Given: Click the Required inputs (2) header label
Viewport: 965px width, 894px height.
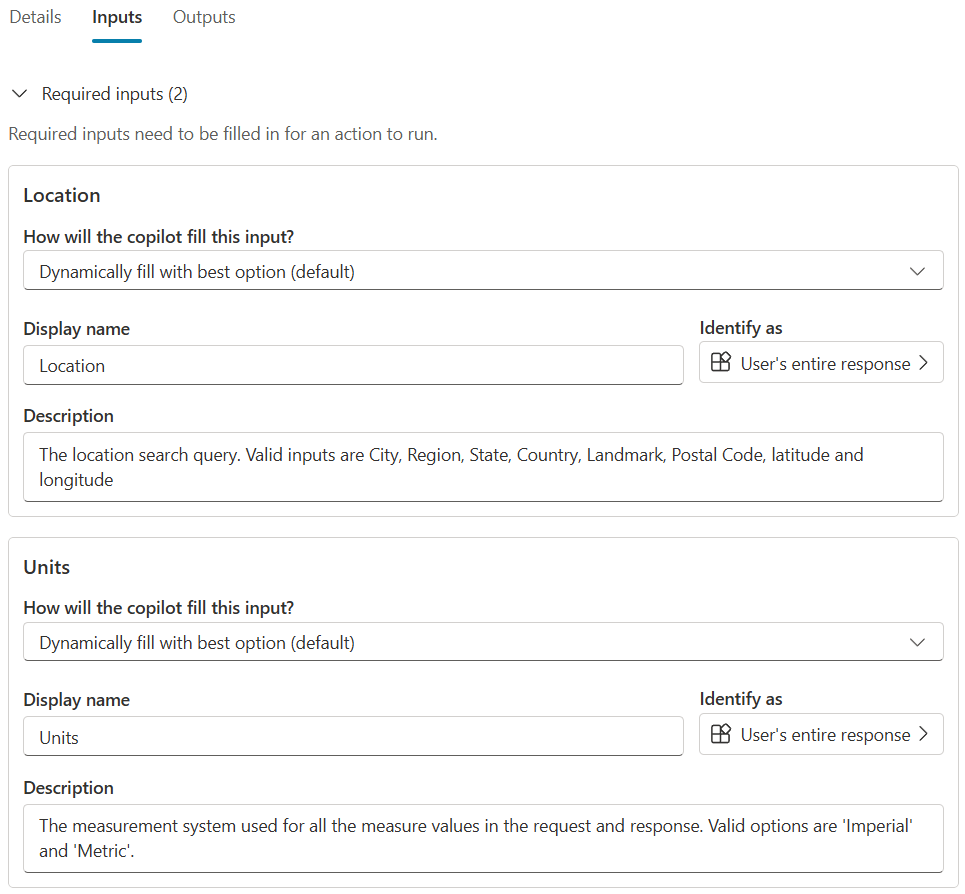Looking at the screenshot, I should pos(114,94).
